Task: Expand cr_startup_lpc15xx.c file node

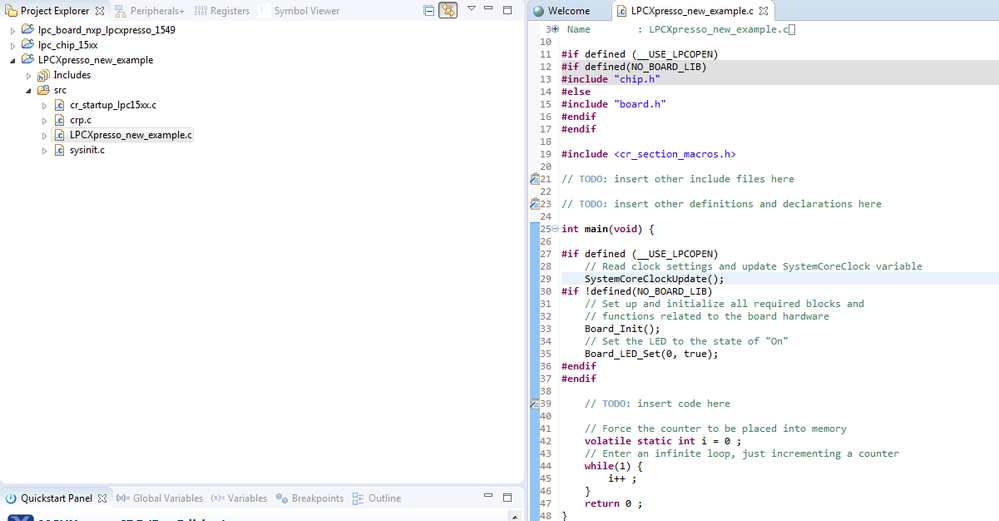Action: (45, 106)
